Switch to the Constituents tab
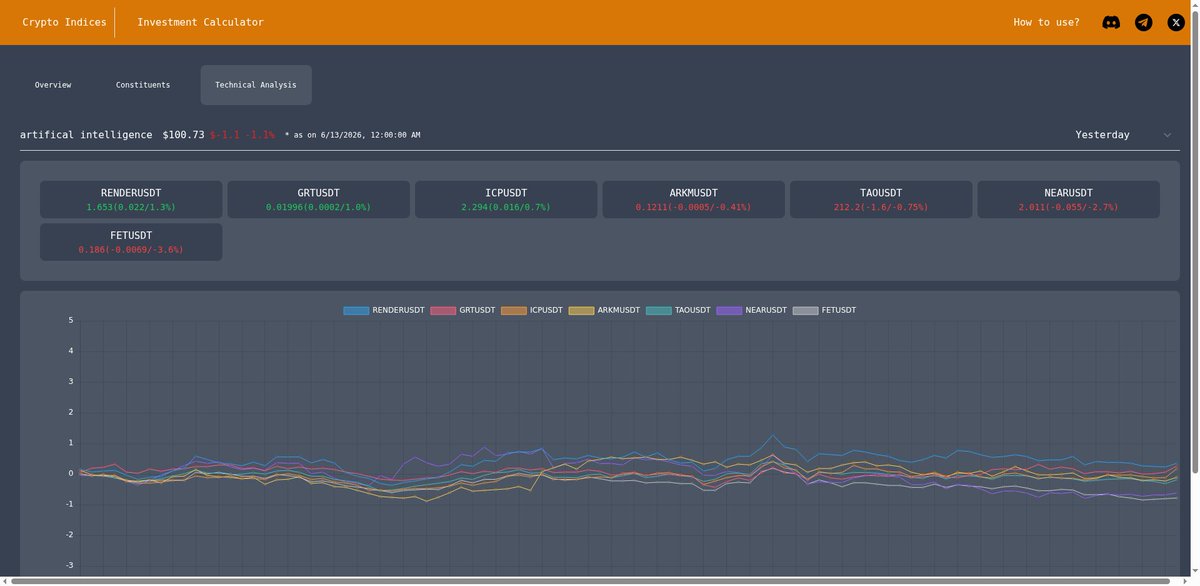1200x586 pixels. (x=143, y=85)
